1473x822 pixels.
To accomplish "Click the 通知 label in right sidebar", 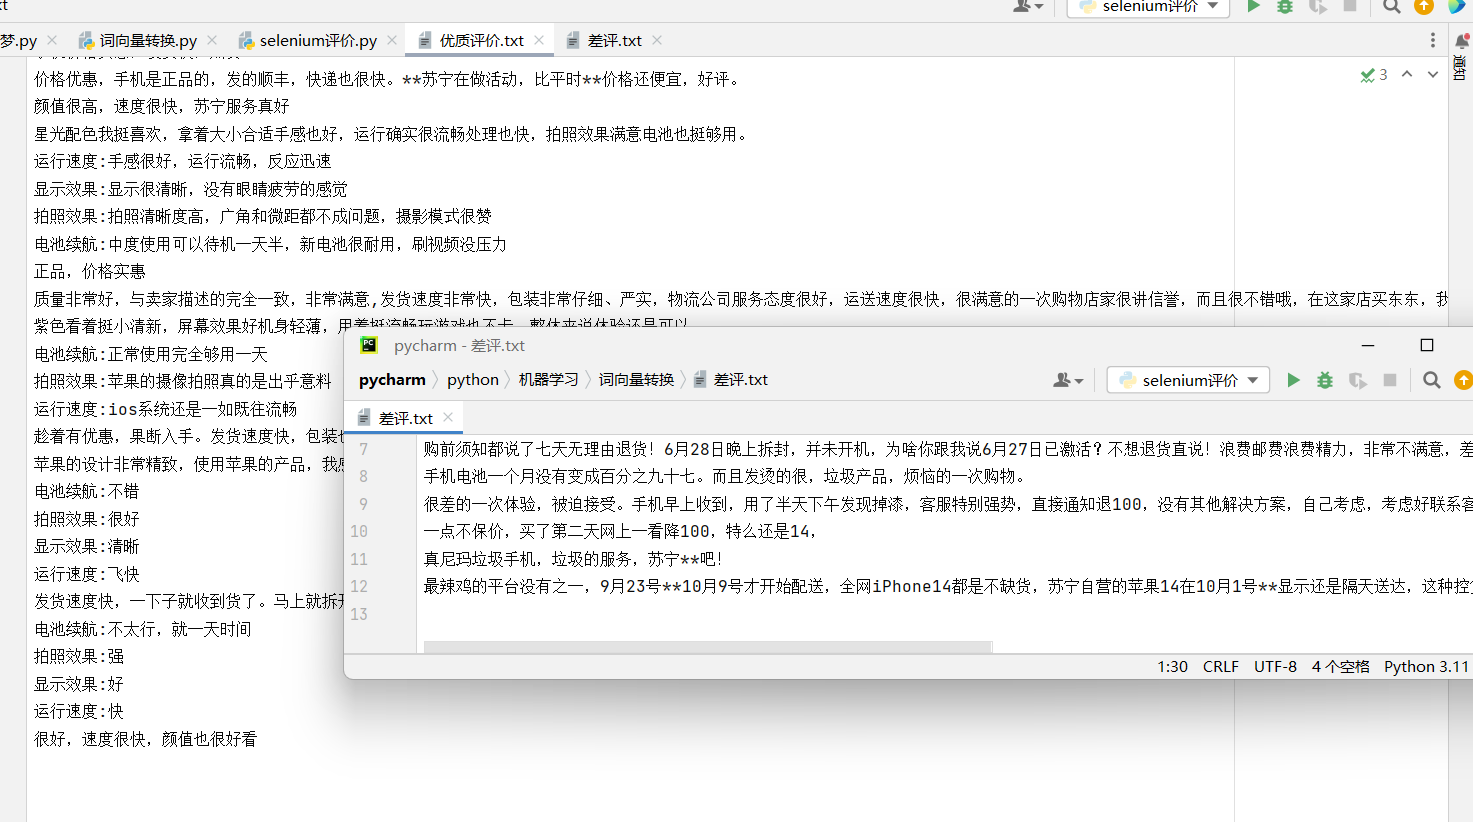I will (1460, 68).
